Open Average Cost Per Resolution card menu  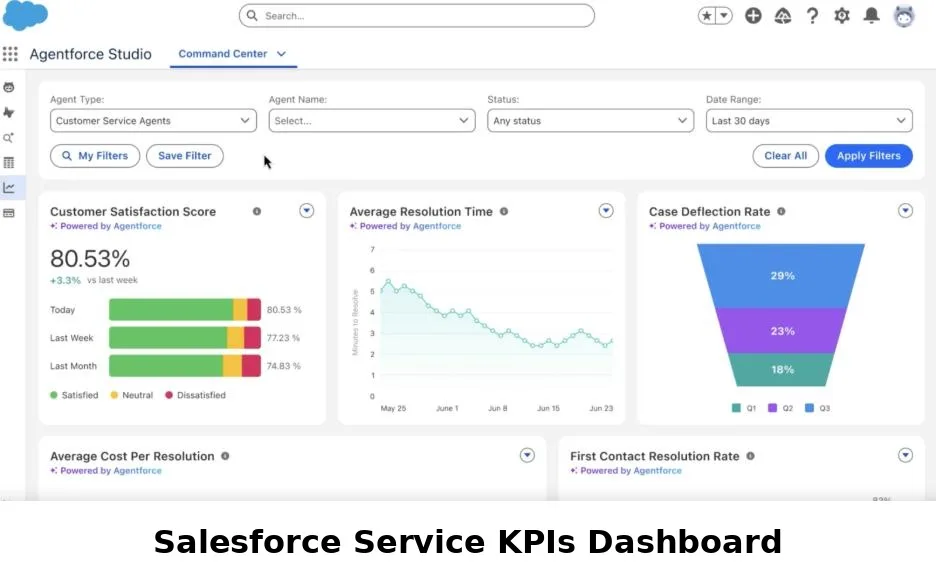(x=527, y=455)
